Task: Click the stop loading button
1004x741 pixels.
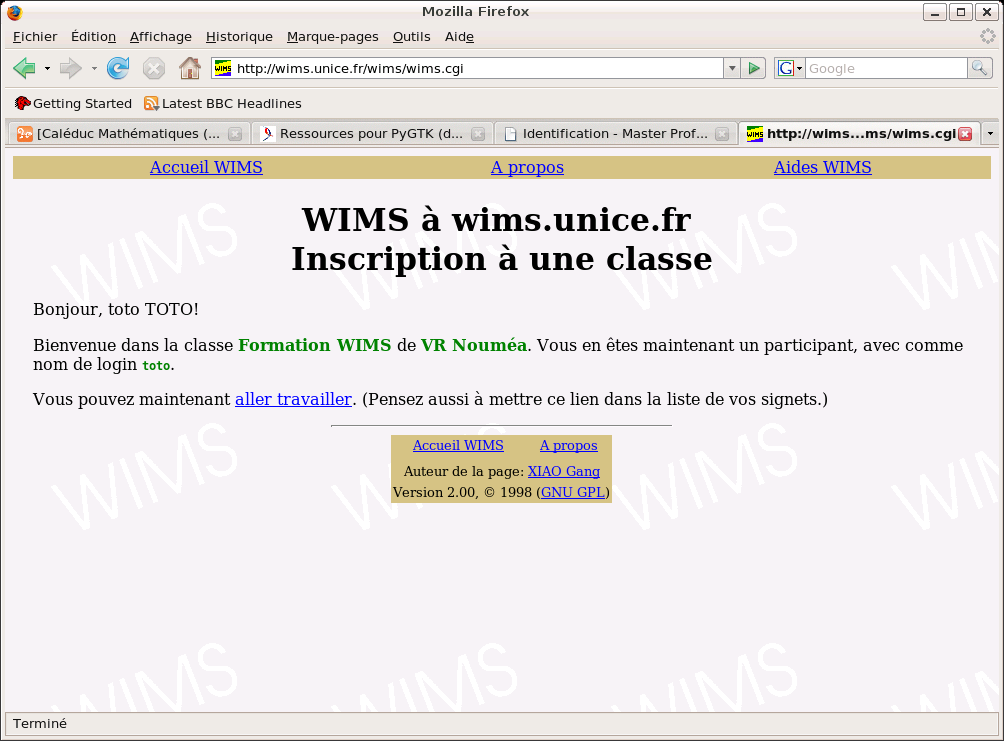Action: (154, 68)
